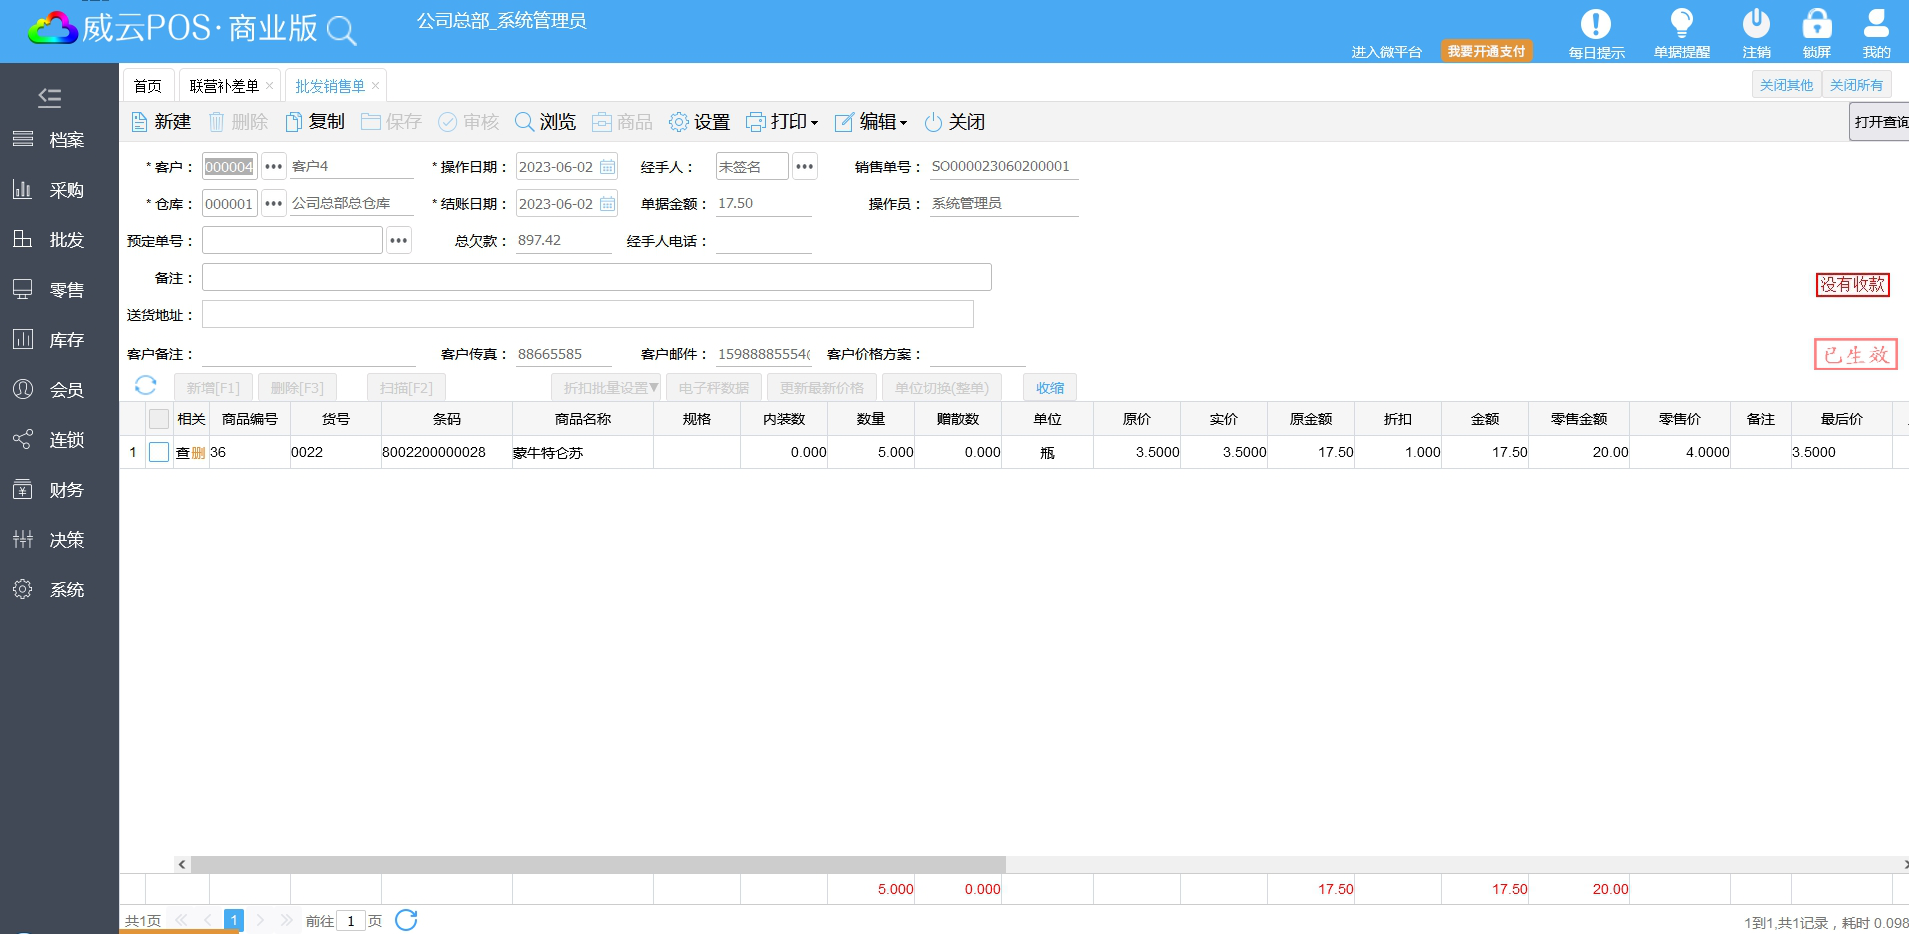The width and height of the screenshot is (1909, 934).
Task: Open the 批发 menu in the sidebar
Action: [x=59, y=240]
